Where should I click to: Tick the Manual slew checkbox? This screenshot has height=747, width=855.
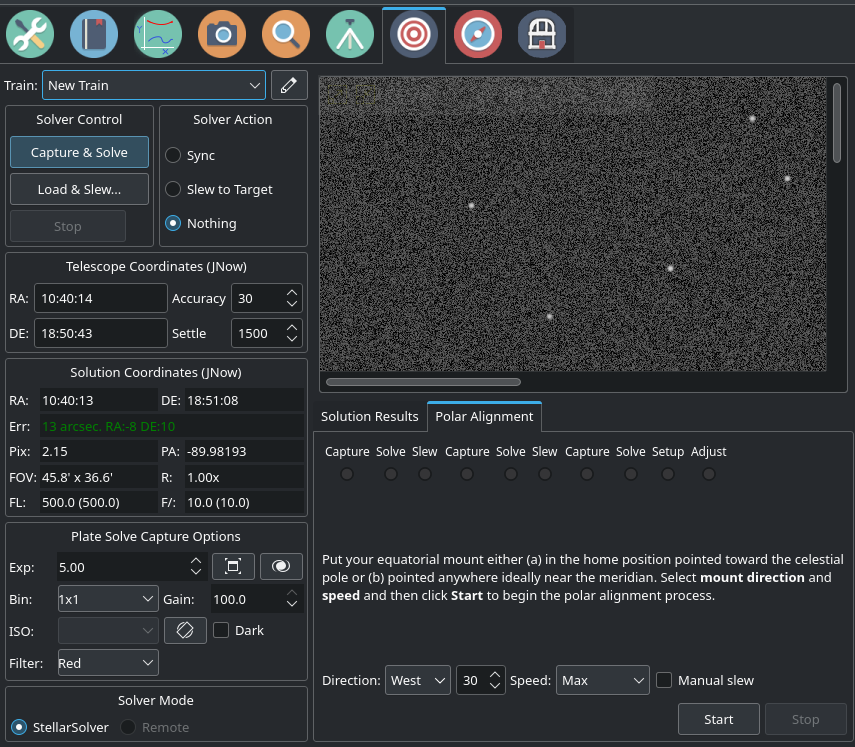pyautogui.click(x=705, y=680)
